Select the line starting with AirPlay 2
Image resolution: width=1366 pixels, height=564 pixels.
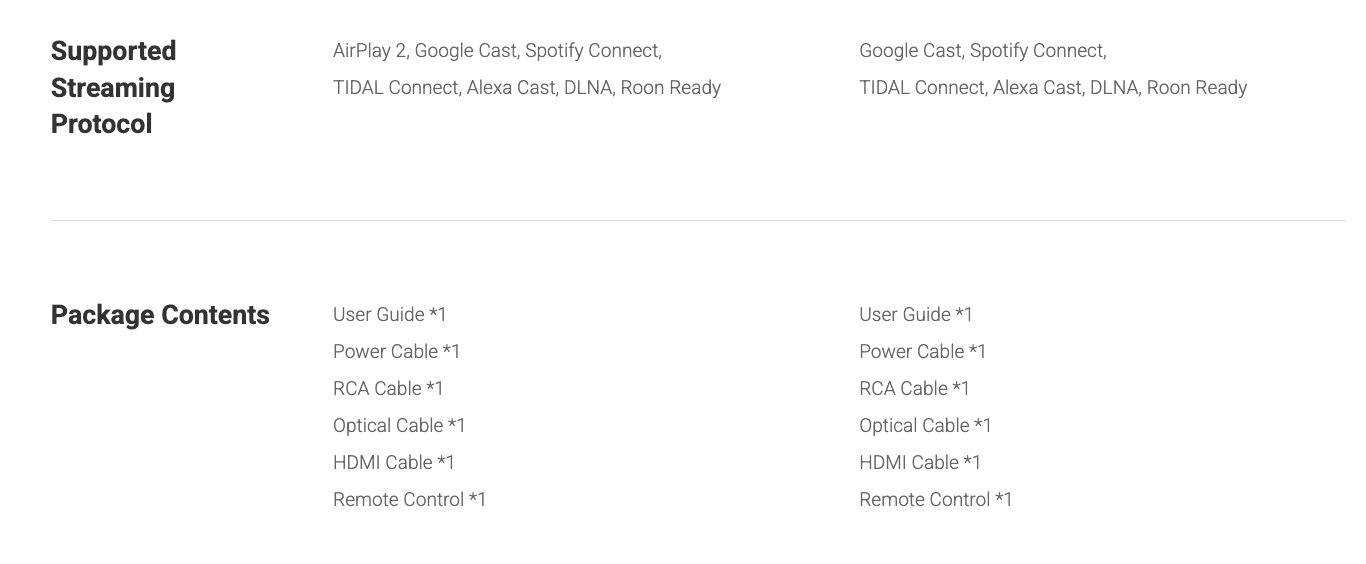point(497,50)
